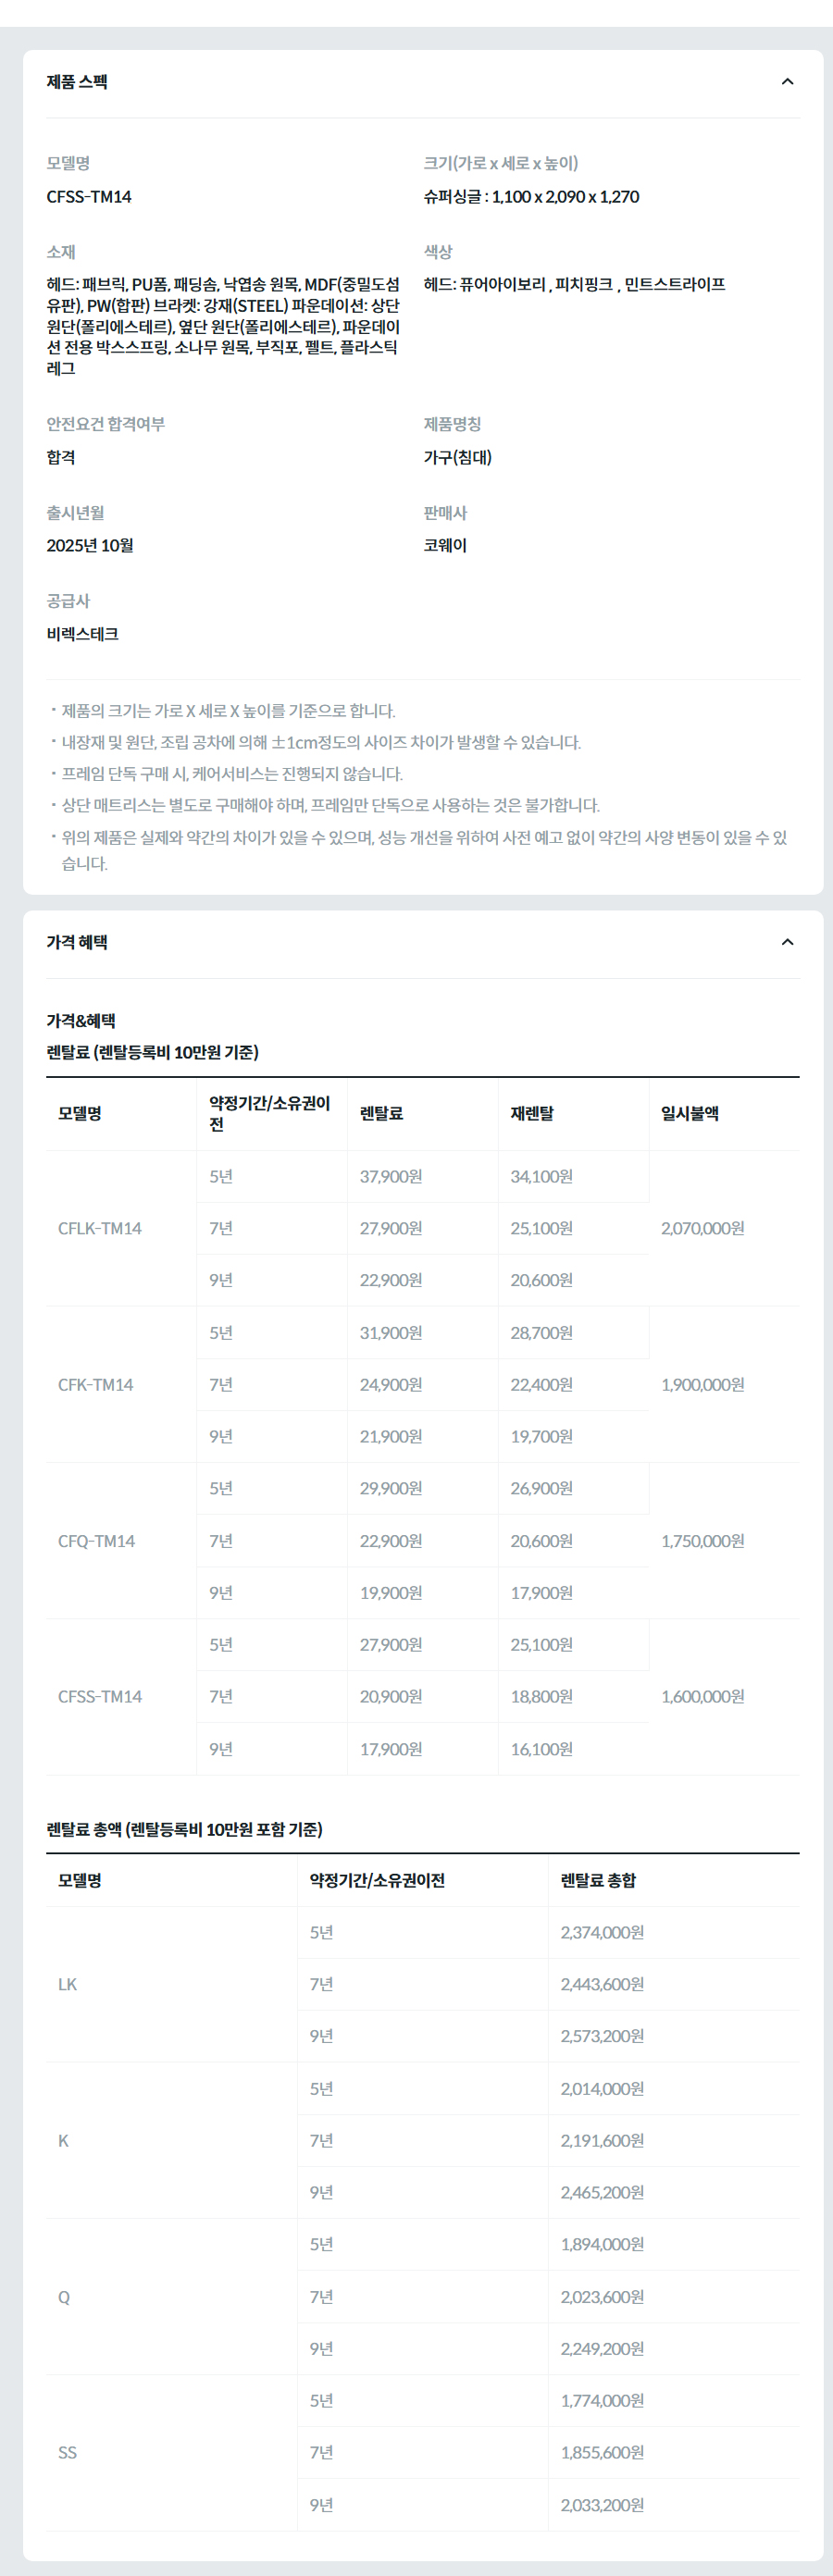Click the release date '2025년 10월'
The height and width of the screenshot is (2576, 833).
[x=90, y=545]
